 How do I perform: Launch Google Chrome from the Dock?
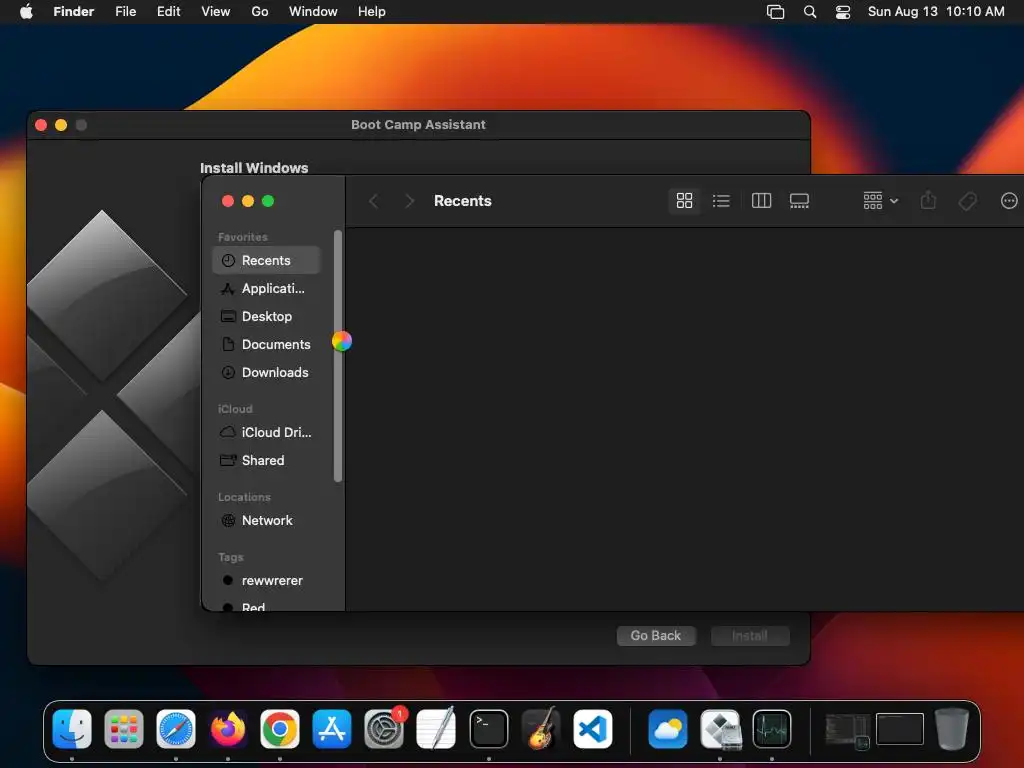pyautogui.click(x=280, y=728)
